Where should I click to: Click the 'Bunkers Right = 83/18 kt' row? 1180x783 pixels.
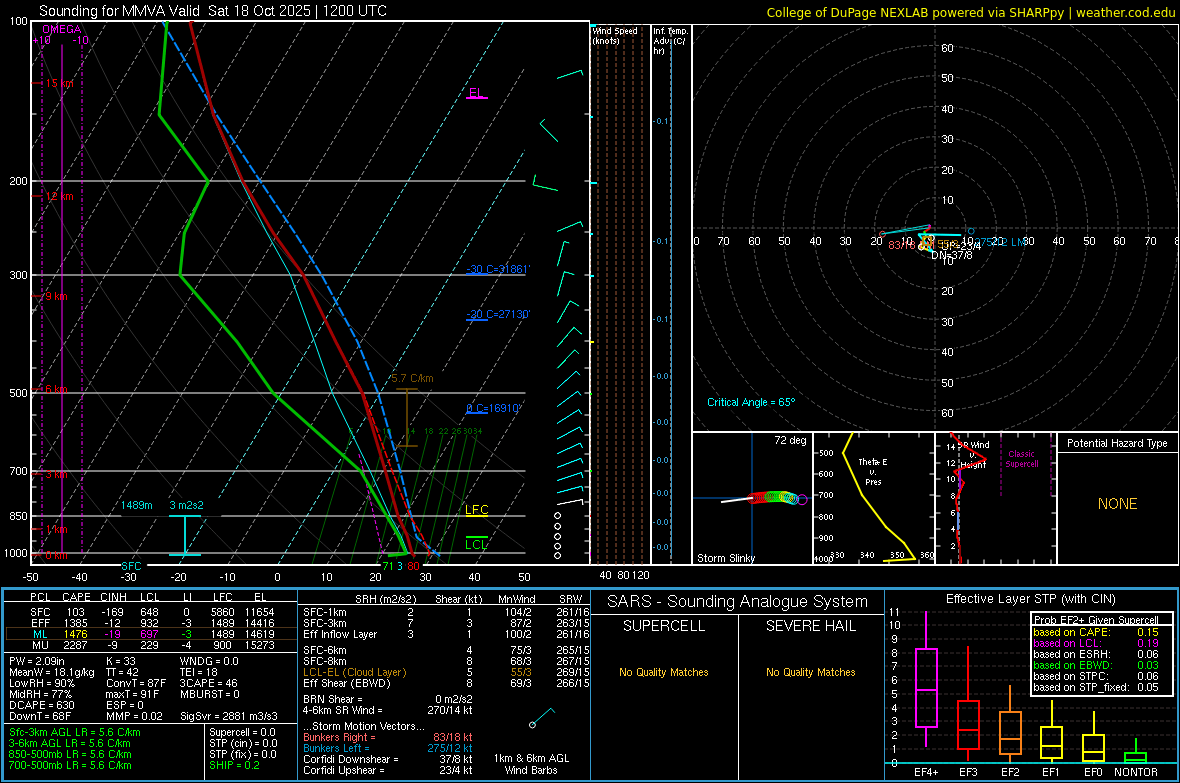tap(388, 738)
